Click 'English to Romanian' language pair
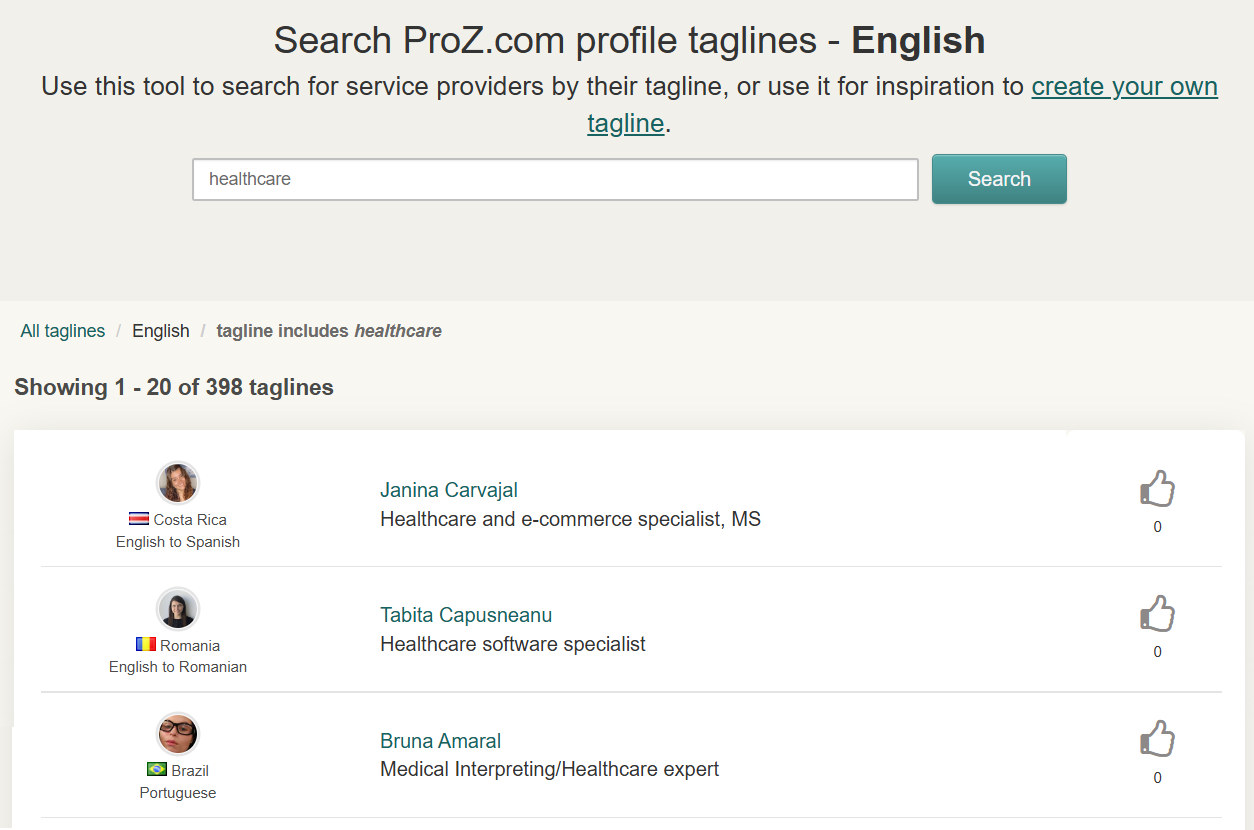 coord(178,667)
